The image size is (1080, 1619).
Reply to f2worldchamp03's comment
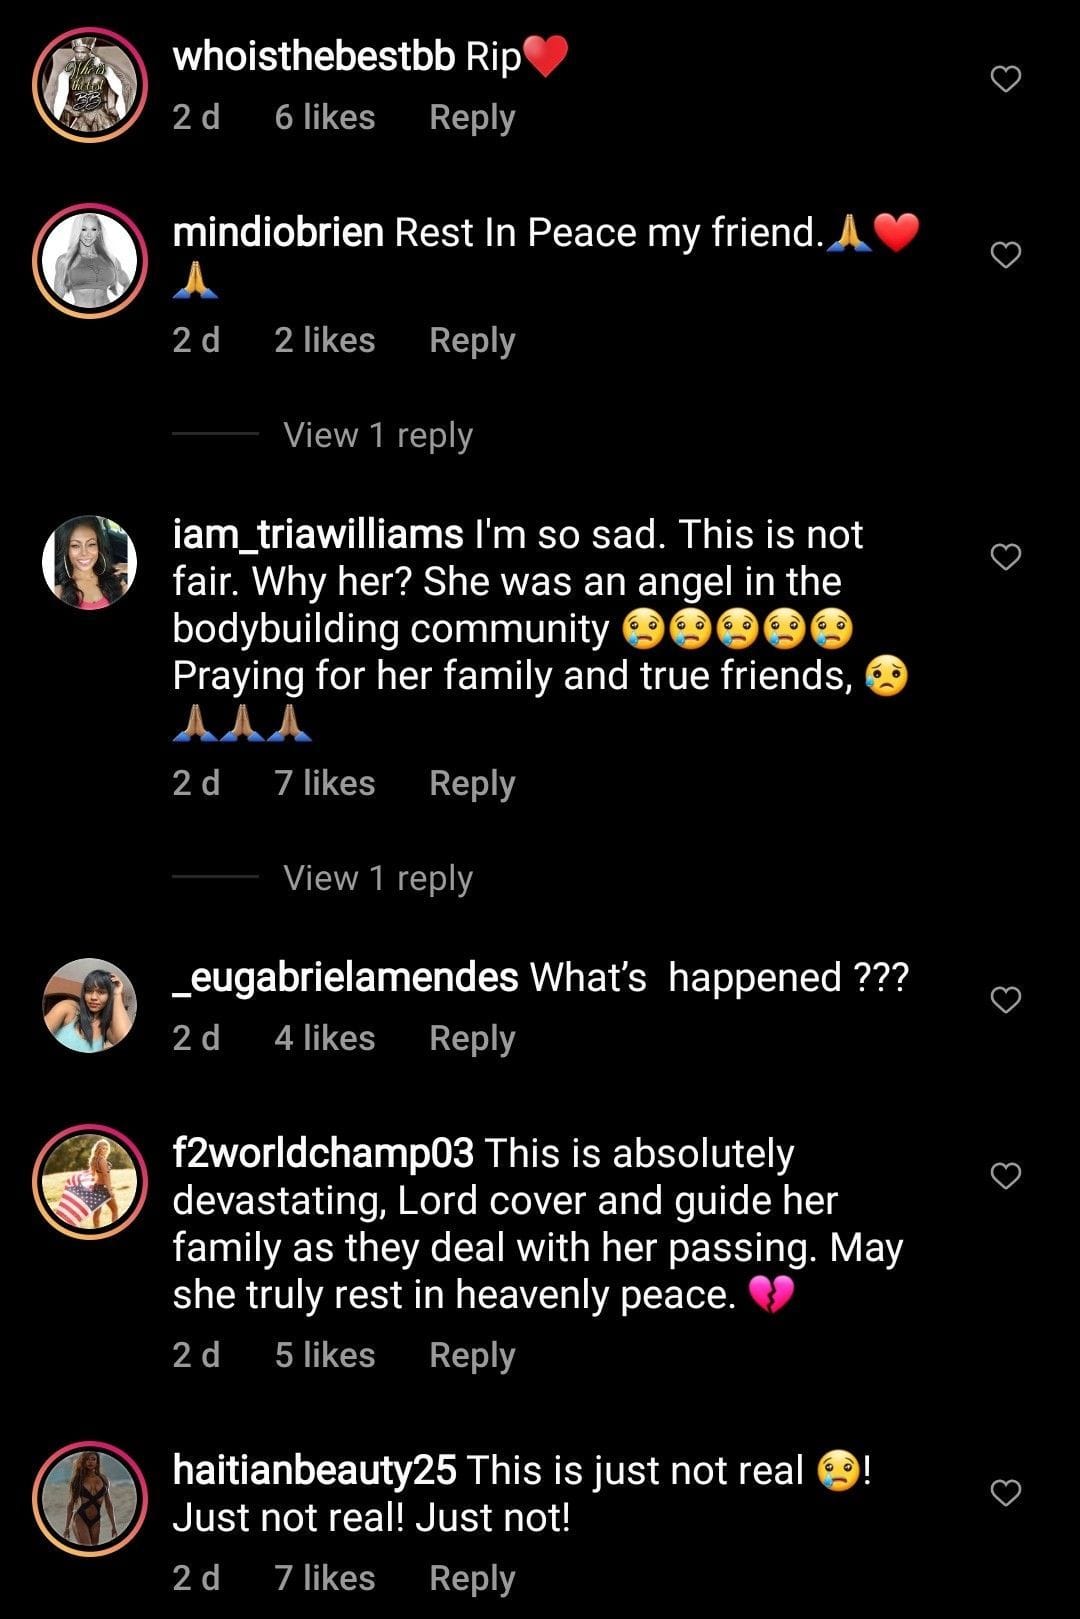click(x=471, y=1355)
